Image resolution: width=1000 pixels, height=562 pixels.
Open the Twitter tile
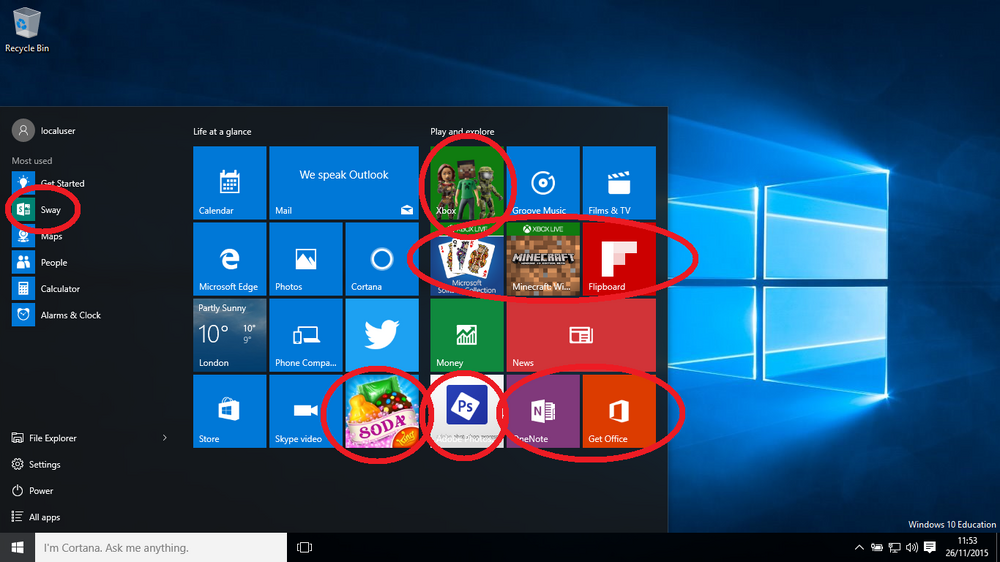[x=381, y=335]
